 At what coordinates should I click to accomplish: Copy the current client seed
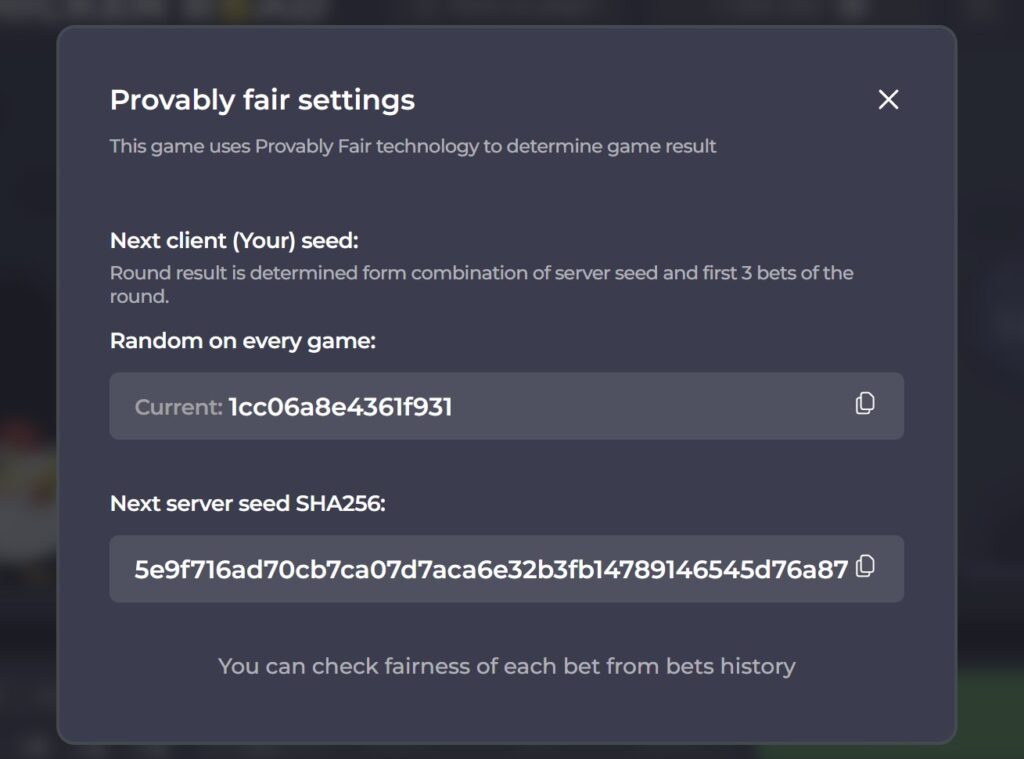coord(865,404)
